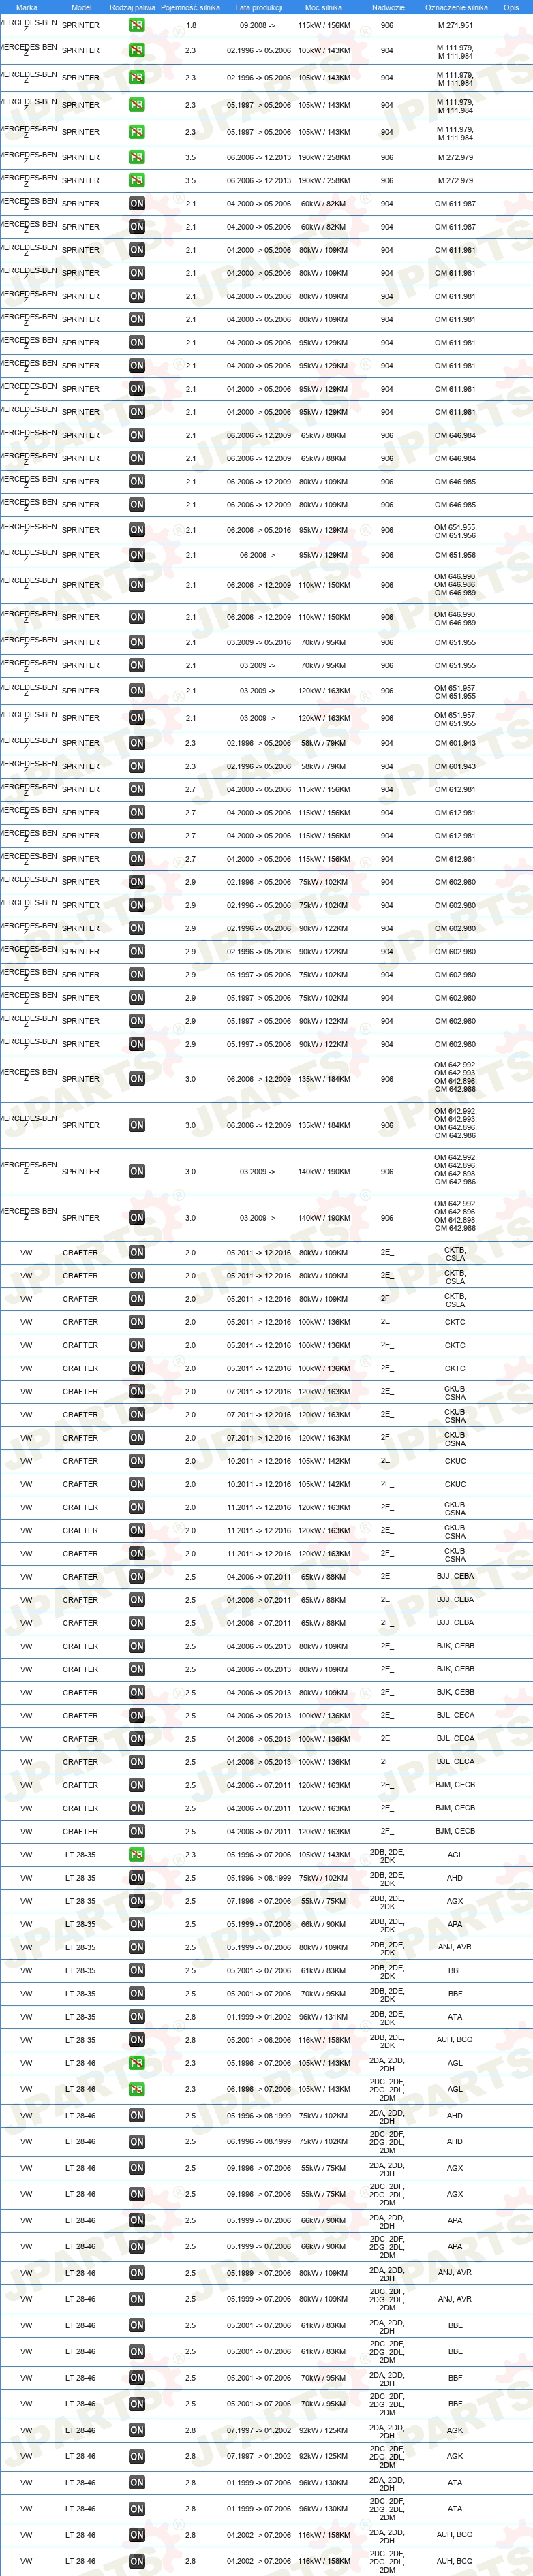This screenshot has width=533, height=2576.
Task: Click PB icon for LT 28-46 AGL from 06.1996
Action: click(x=137, y=2089)
